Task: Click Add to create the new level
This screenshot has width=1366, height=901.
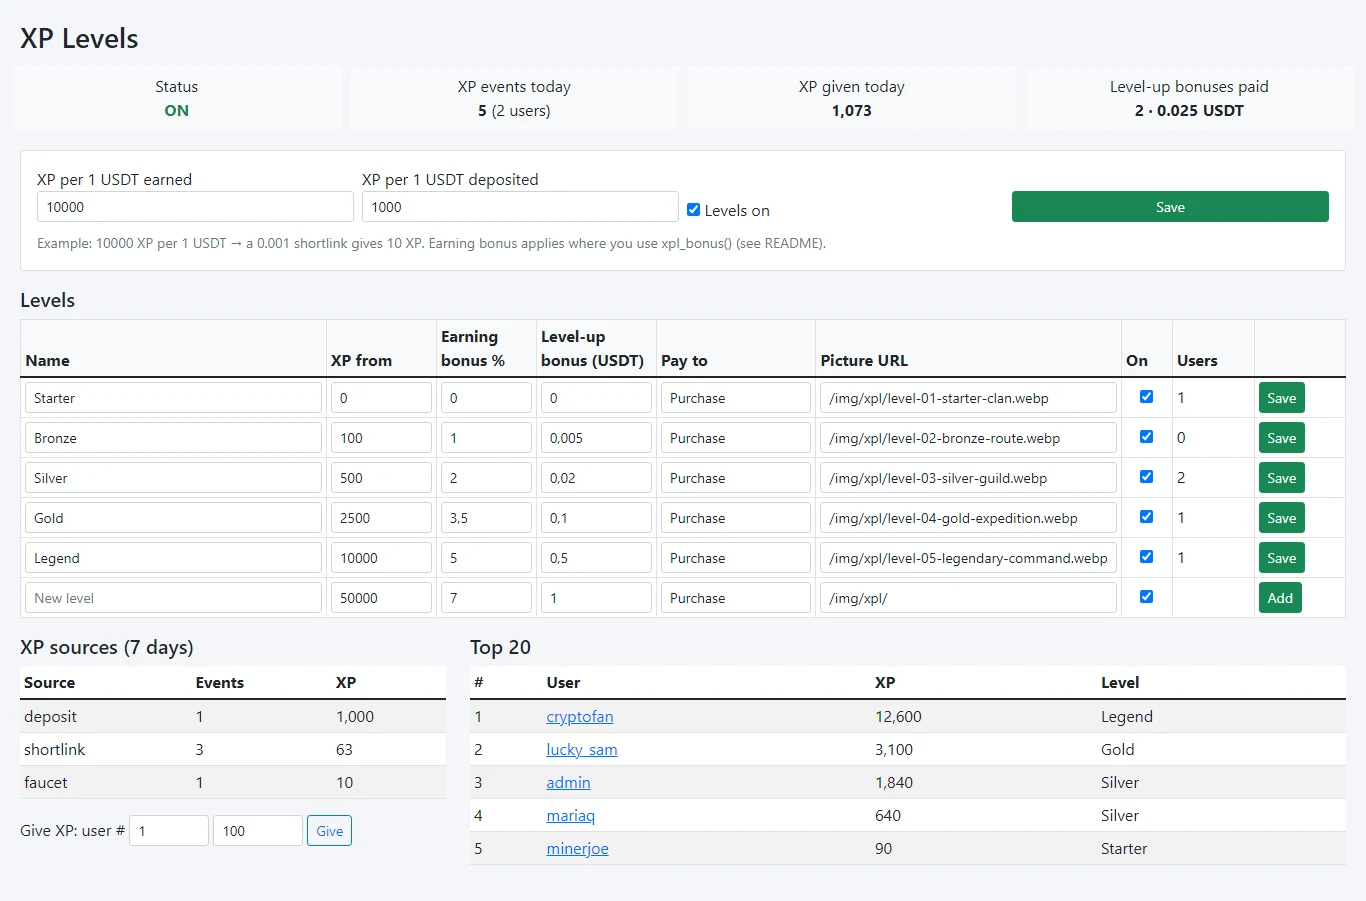Action: tap(1280, 598)
